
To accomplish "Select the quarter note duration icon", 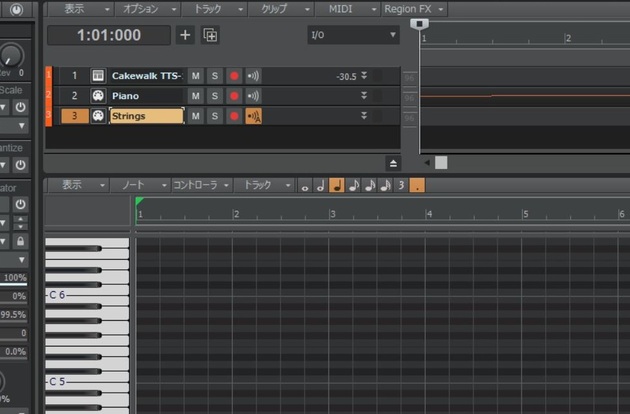I will (x=337, y=185).
